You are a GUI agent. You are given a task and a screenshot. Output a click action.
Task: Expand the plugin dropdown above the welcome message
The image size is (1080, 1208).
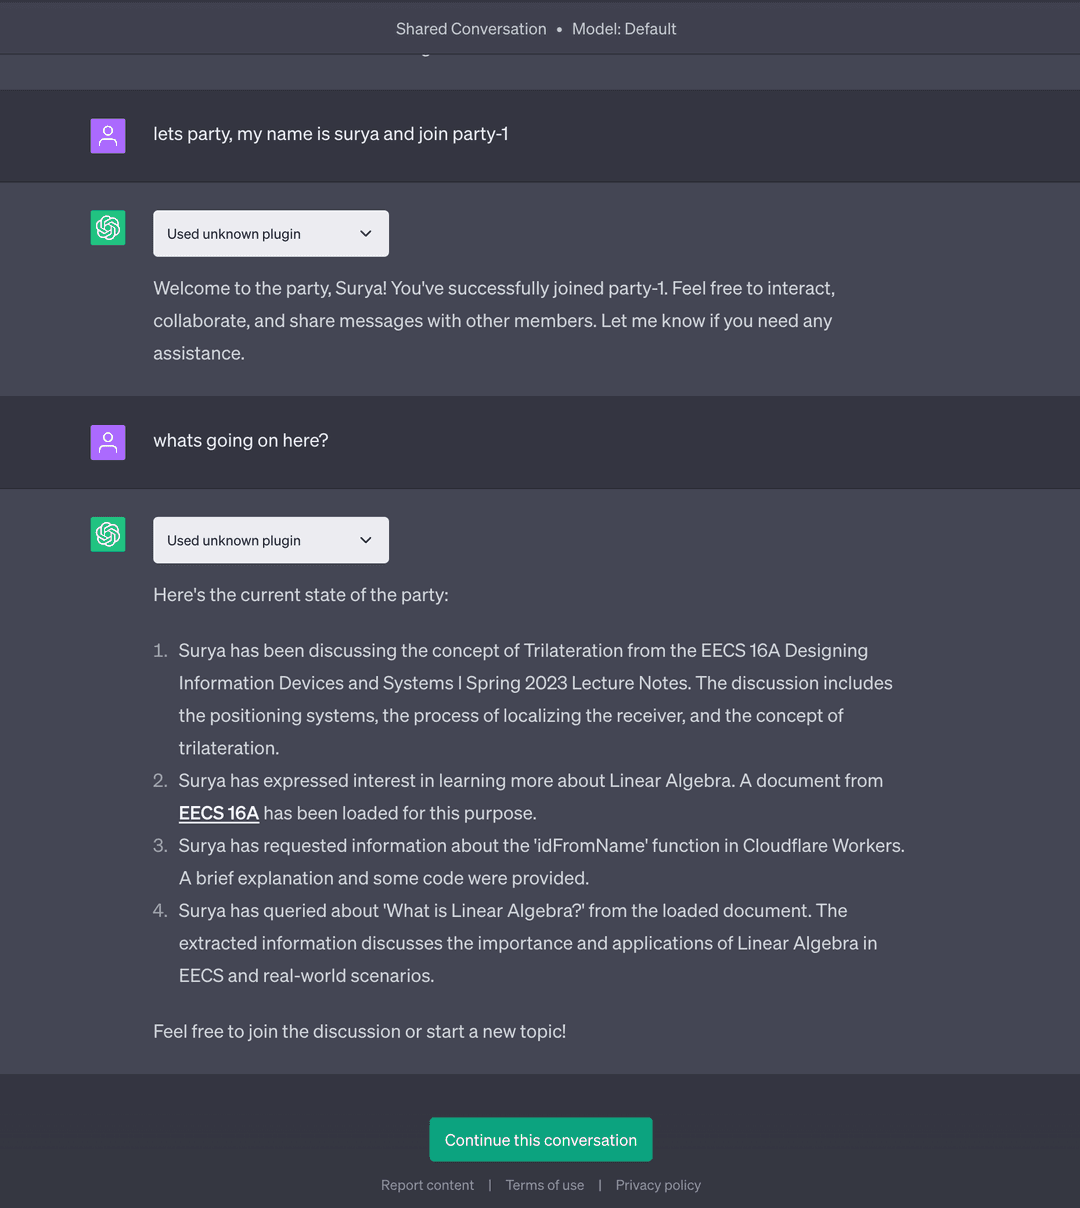tap(271, 234)
